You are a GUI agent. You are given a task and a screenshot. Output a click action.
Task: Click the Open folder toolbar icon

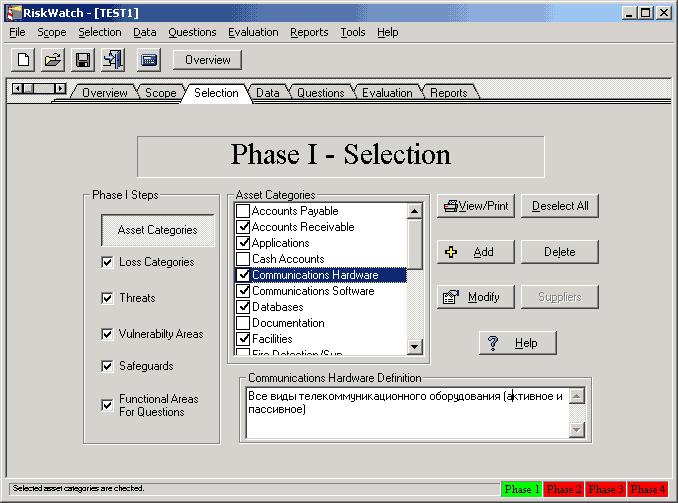(53, 60)
